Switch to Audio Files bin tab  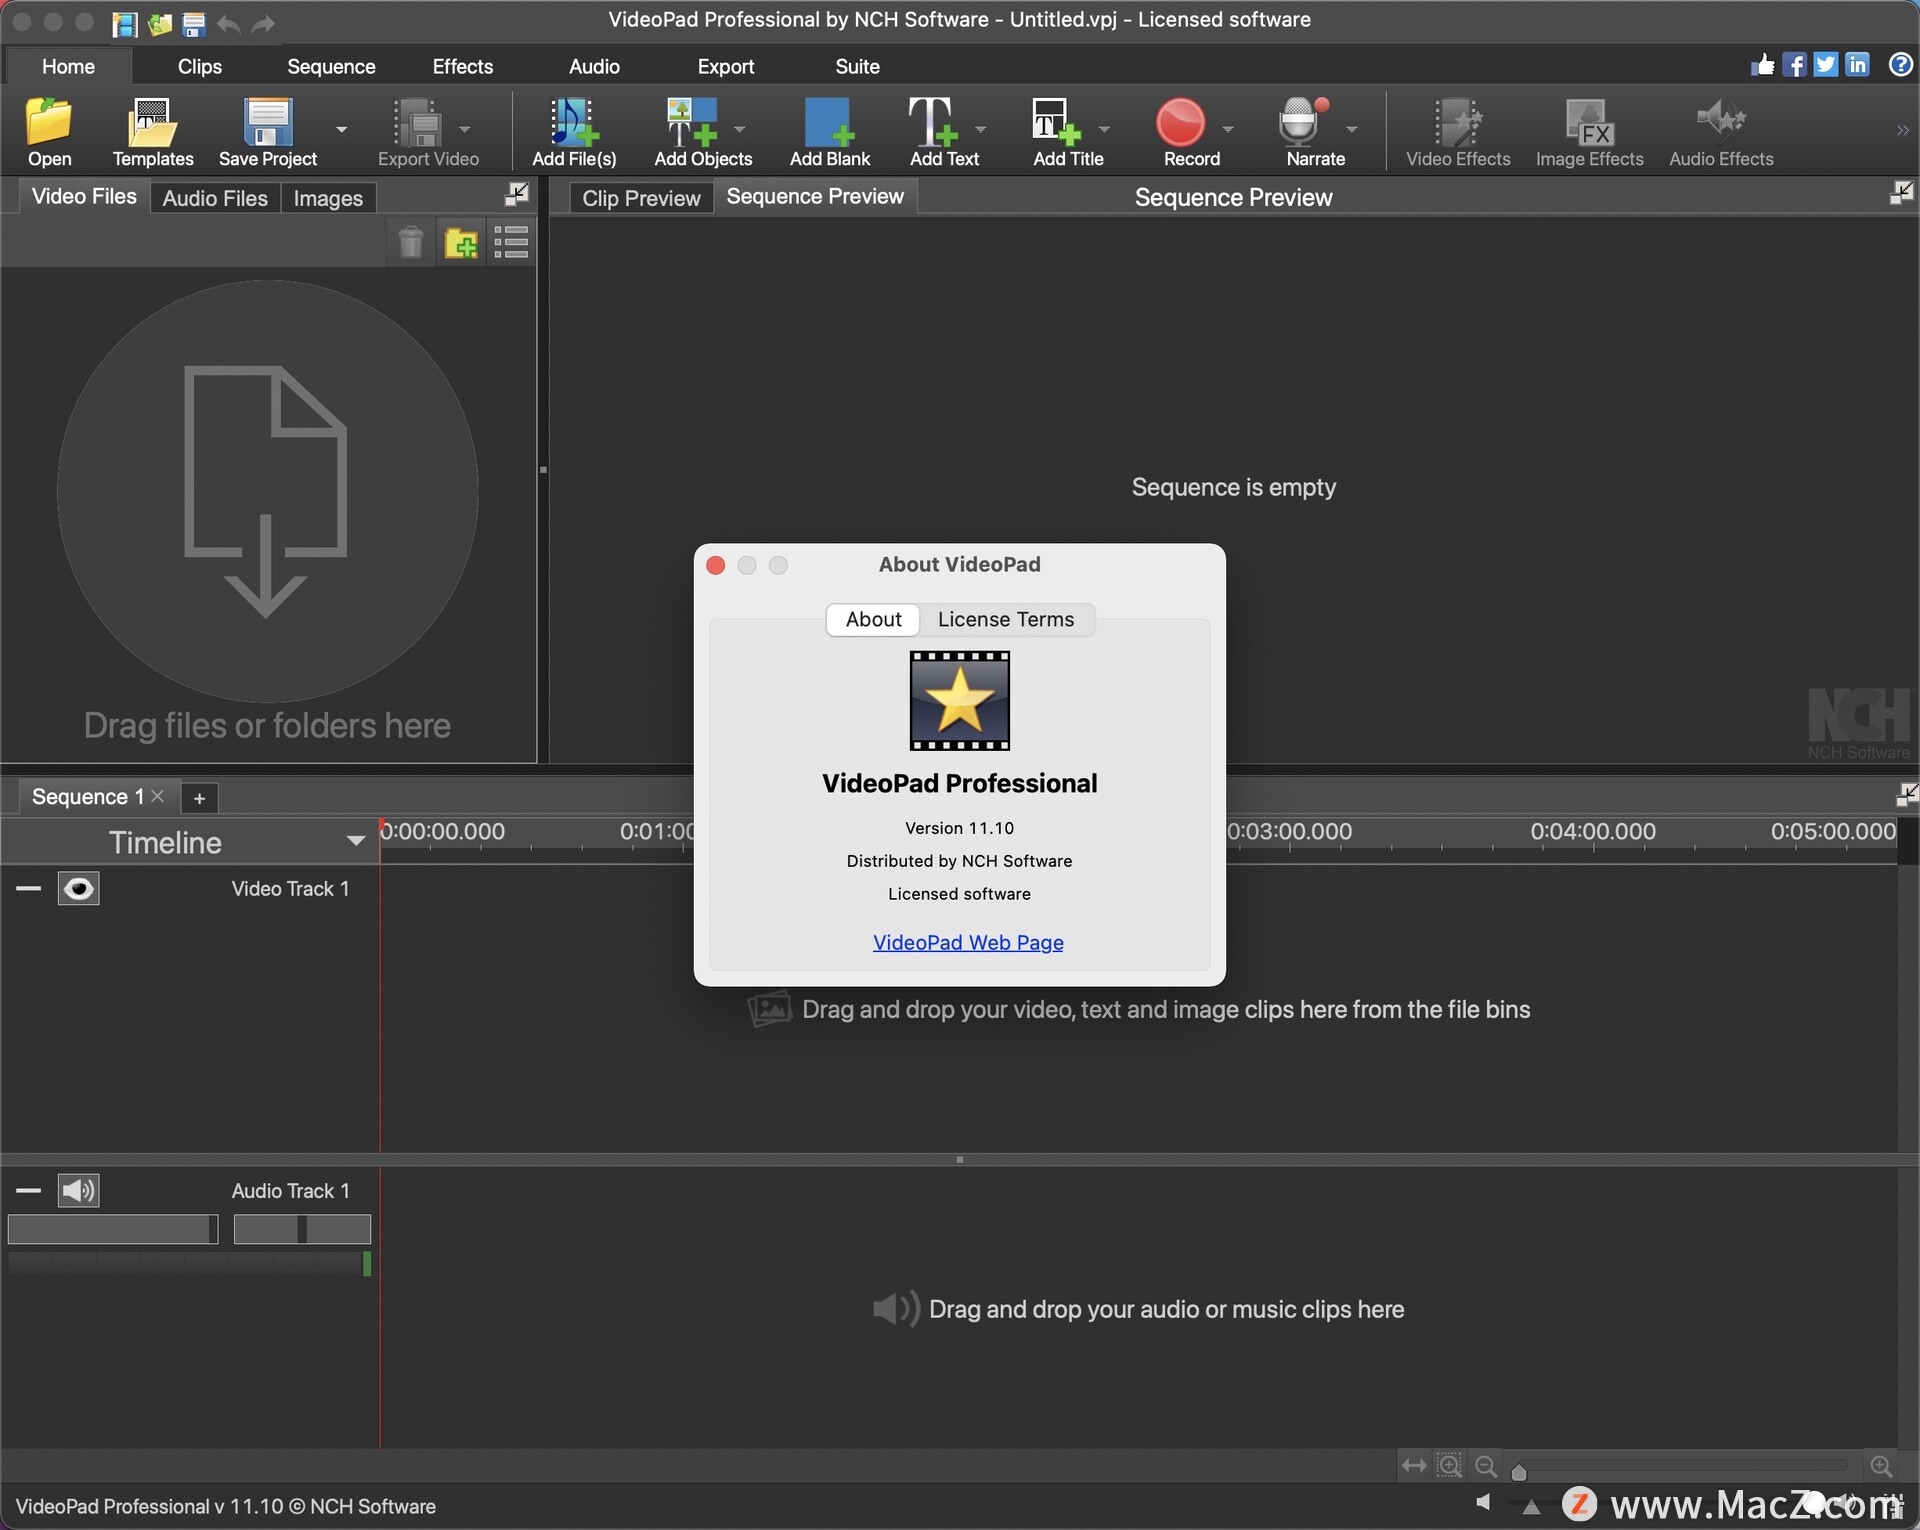(215, 198)
